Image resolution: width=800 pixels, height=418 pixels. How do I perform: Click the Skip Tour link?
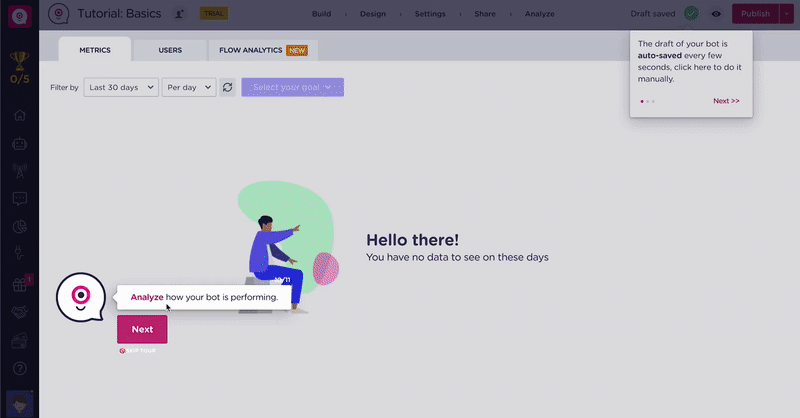pyautogui.click(x=138, y=351)
